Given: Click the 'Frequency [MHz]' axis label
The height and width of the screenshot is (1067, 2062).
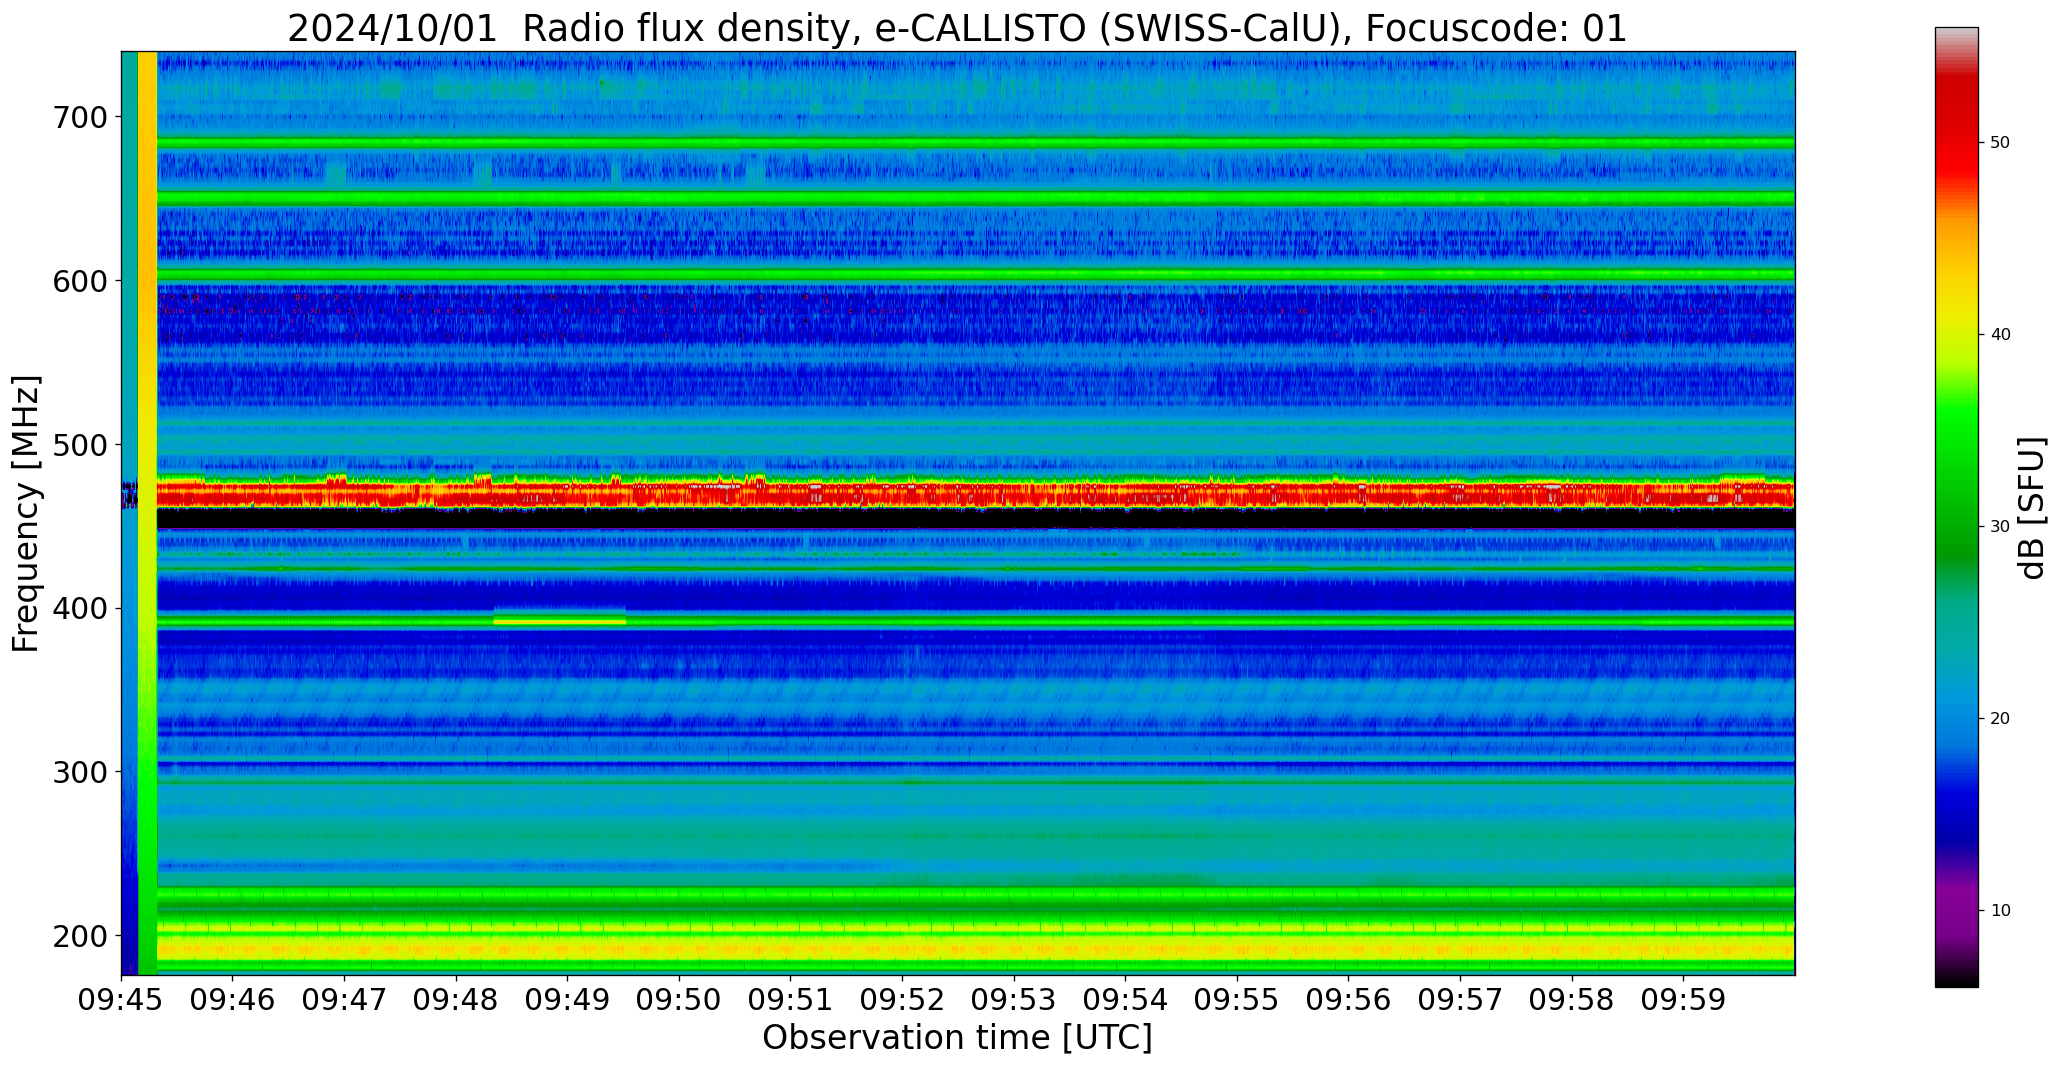Looking at the screenshot, I should tap(26, 513).
